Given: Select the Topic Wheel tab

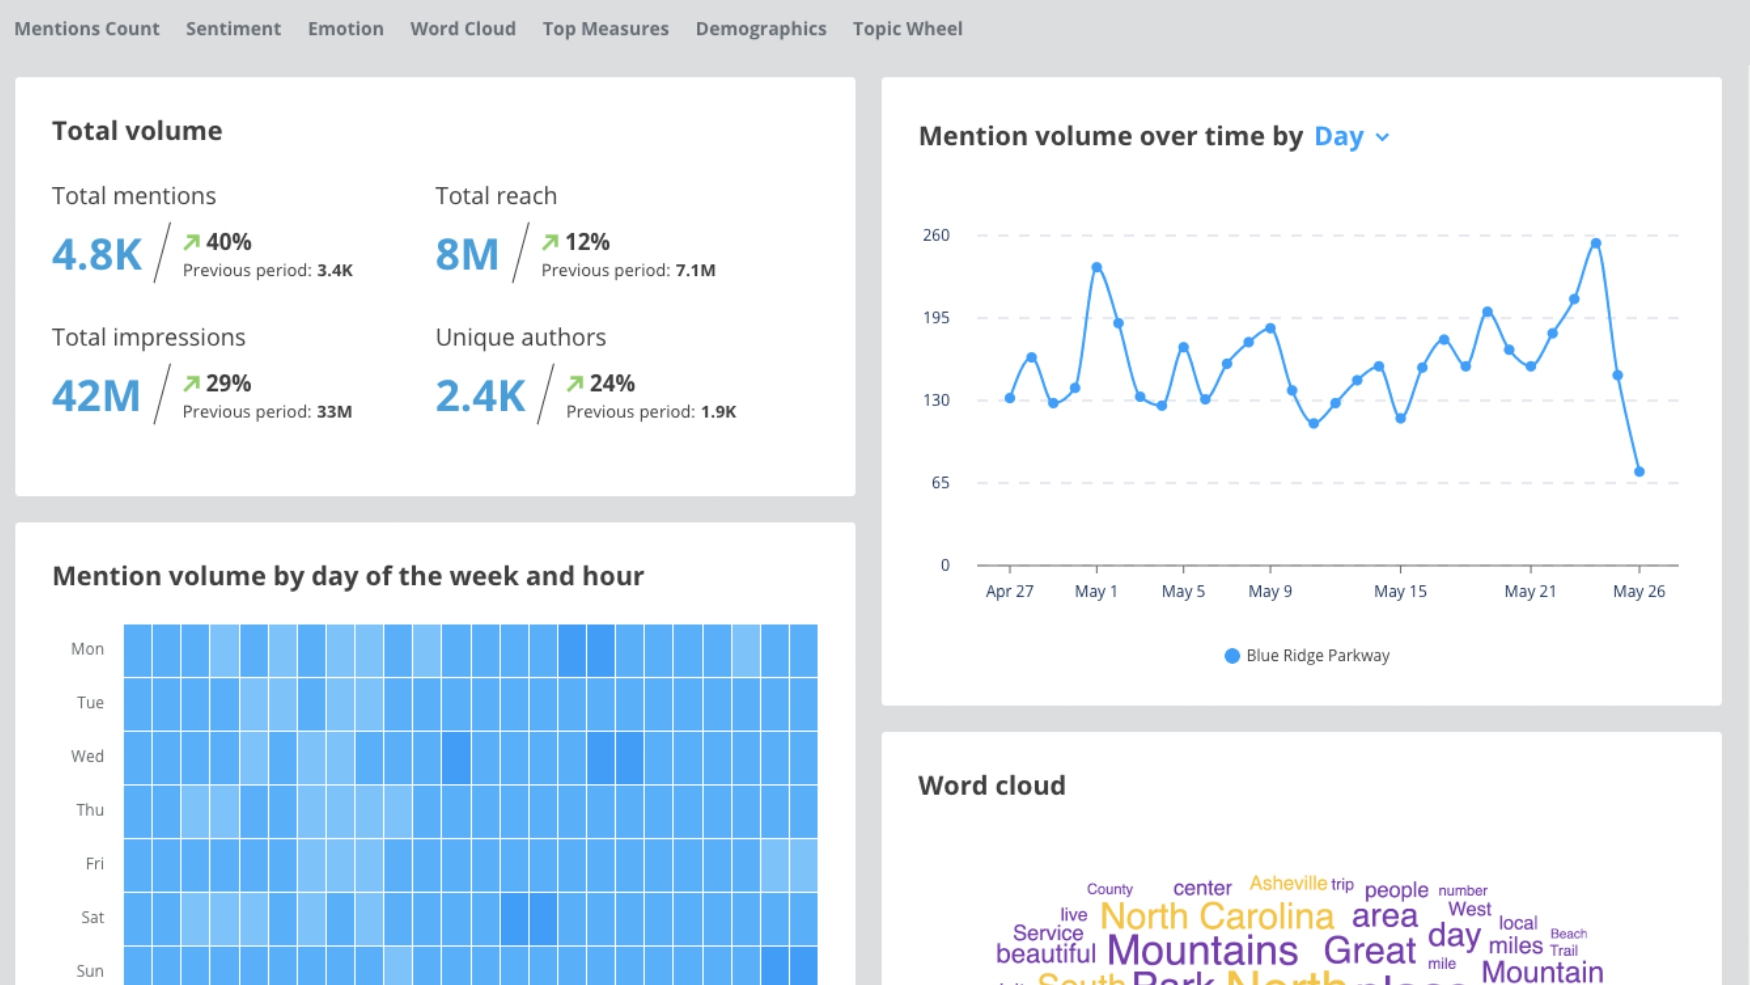Looking at the screenshot, I should pos(907,28).
